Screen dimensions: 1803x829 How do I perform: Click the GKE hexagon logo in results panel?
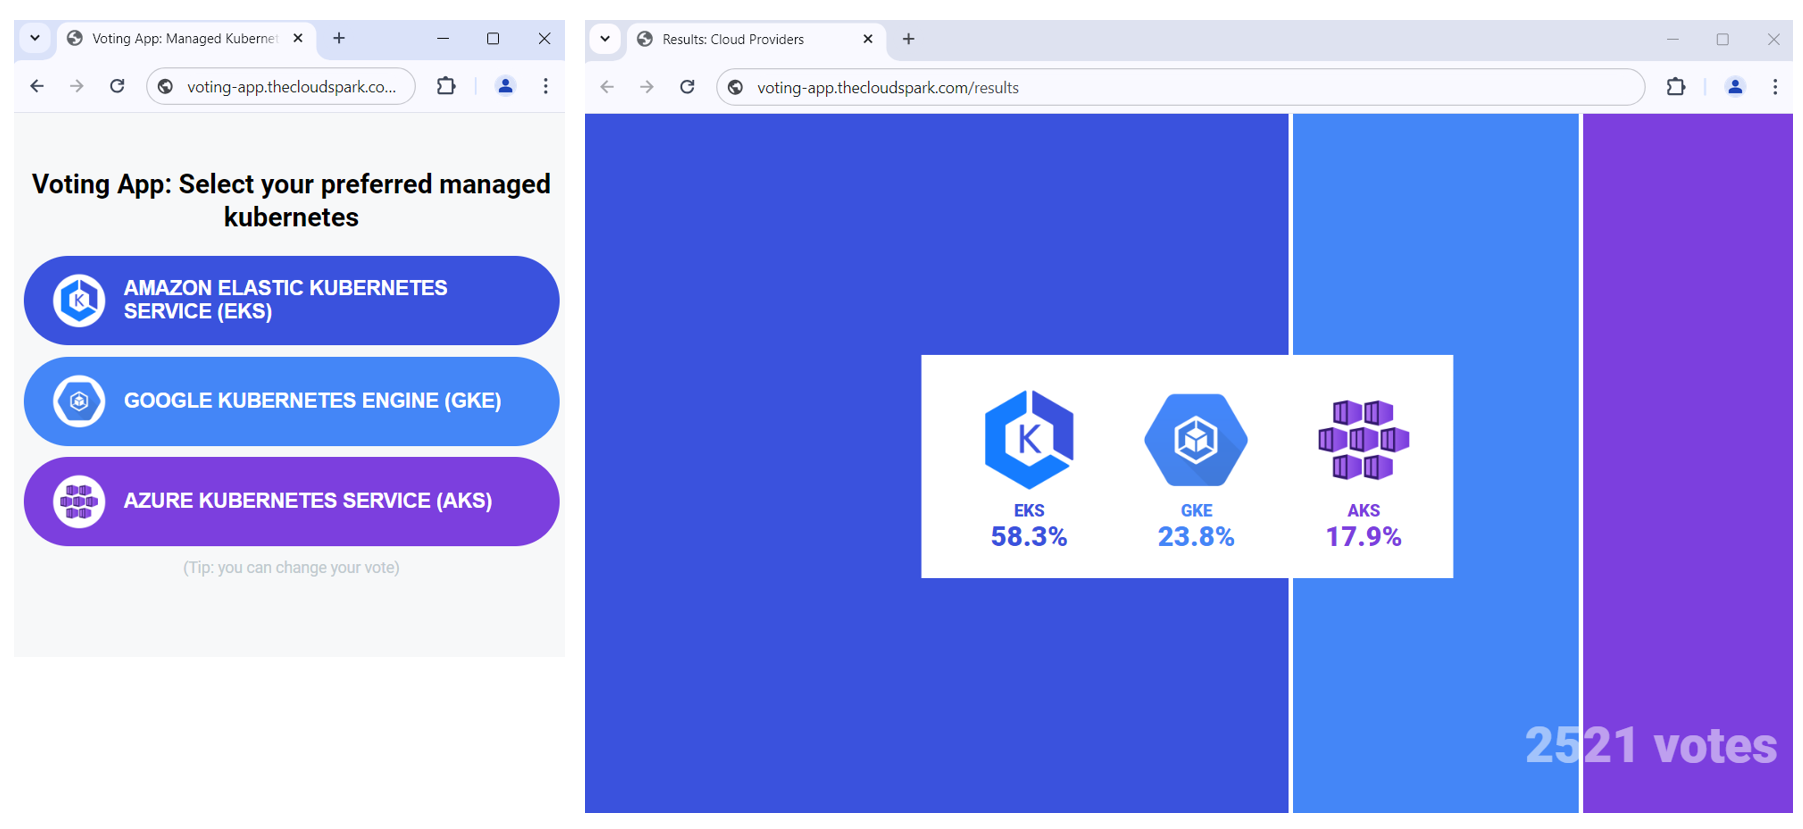point(1196,440)
